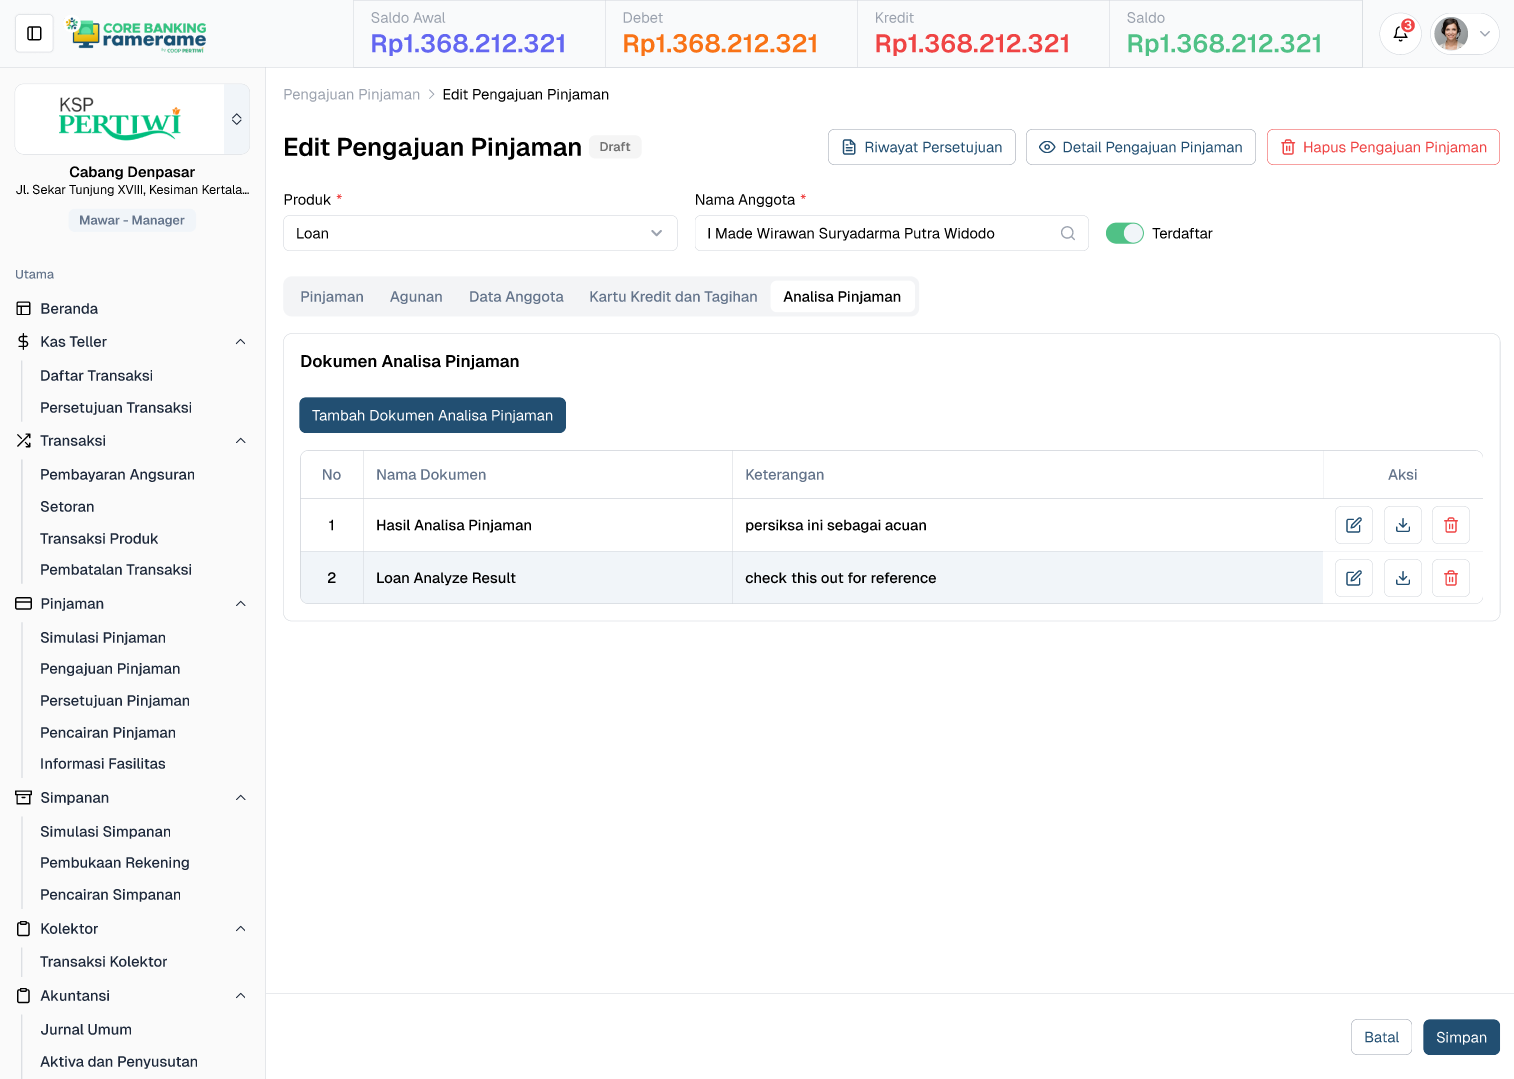Toggle the sidebar collapse icon

(34, 34)
